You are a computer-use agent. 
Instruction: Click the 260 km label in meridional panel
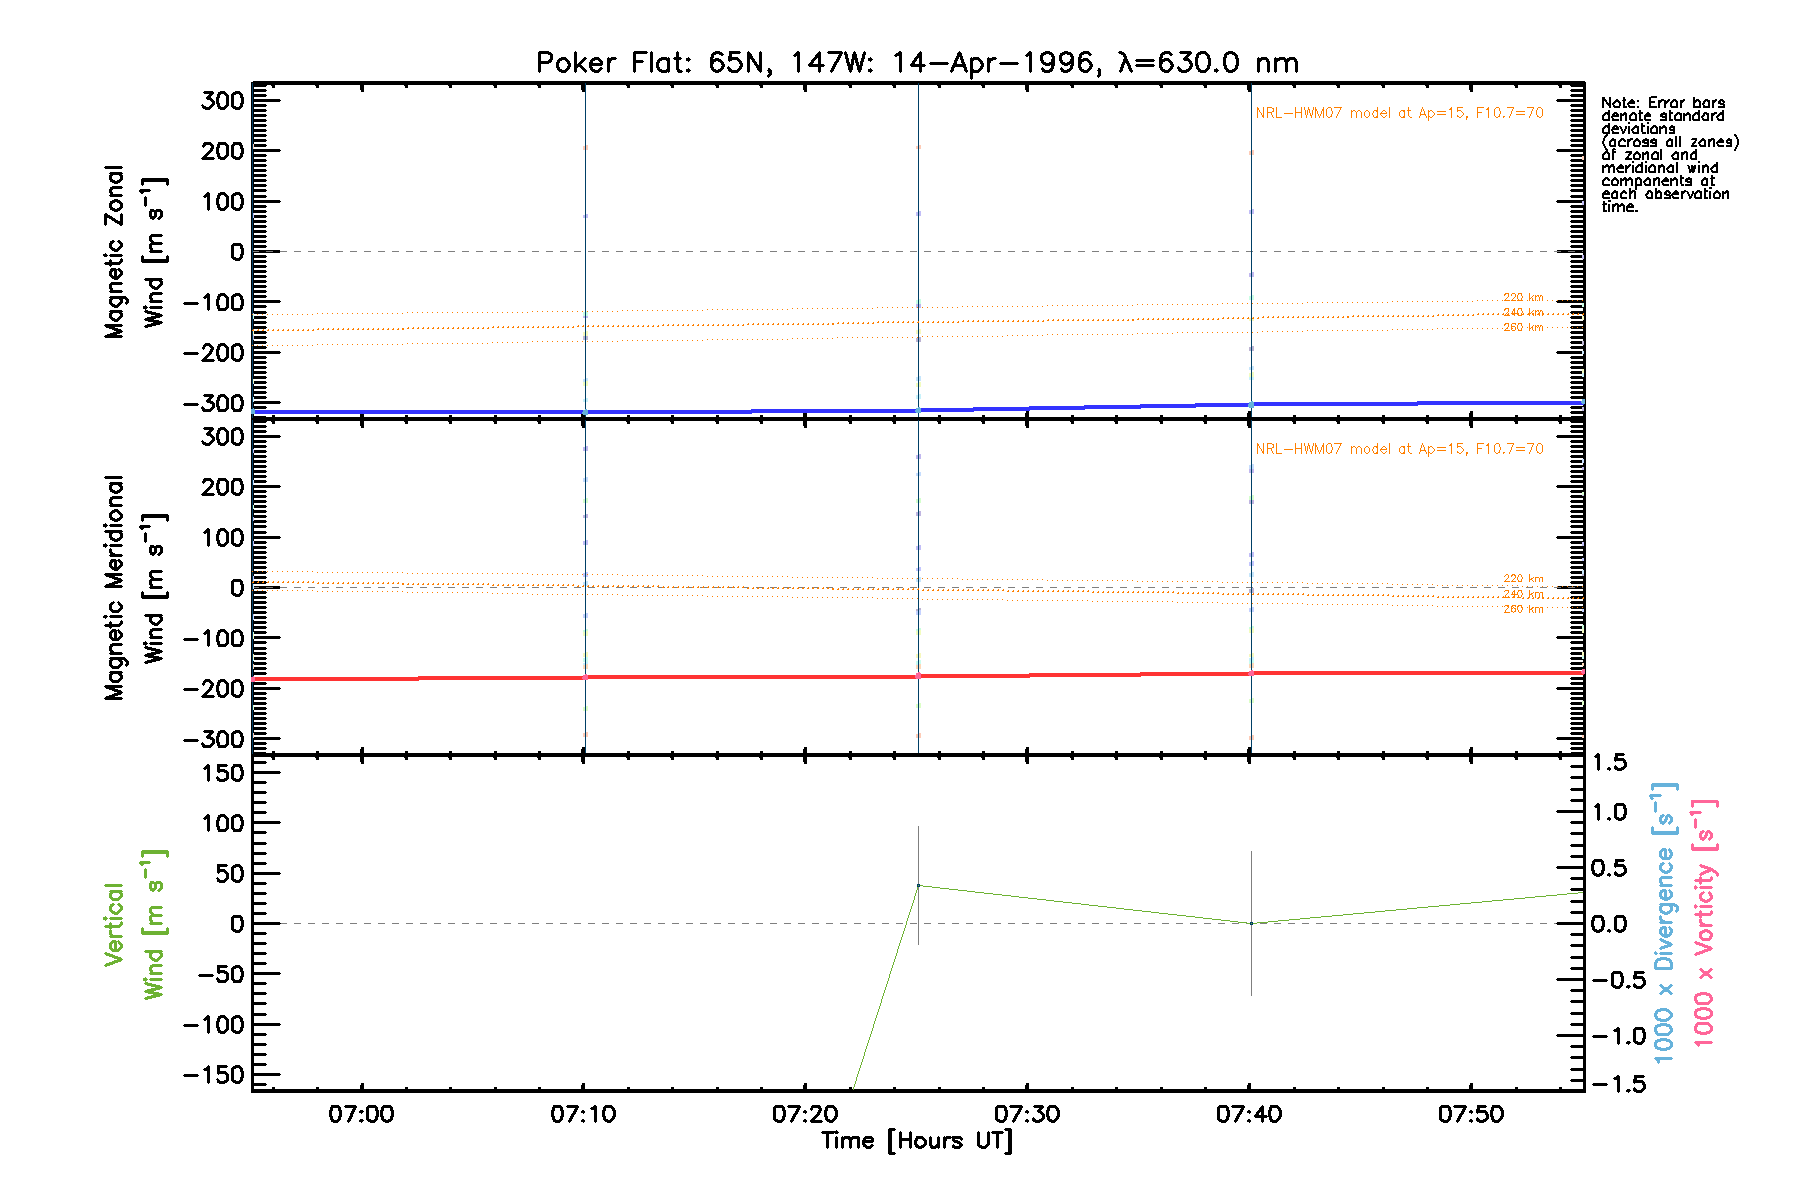click(x=1523, y=609)
